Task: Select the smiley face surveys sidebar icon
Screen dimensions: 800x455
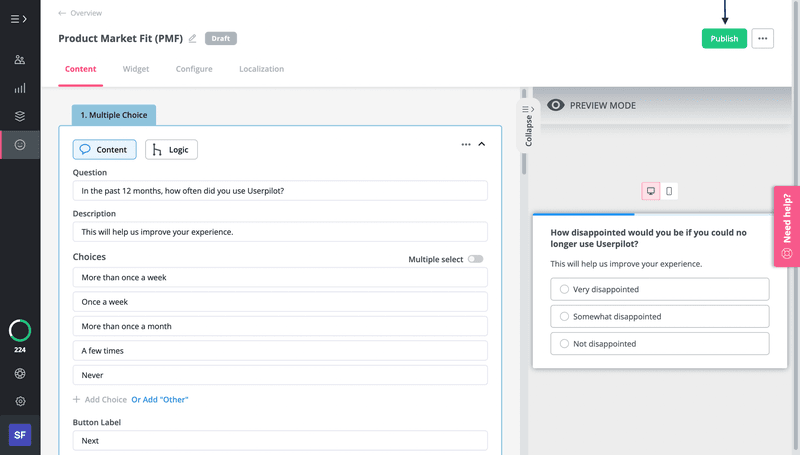Action: pyautogui.click(x=20, y=145)
